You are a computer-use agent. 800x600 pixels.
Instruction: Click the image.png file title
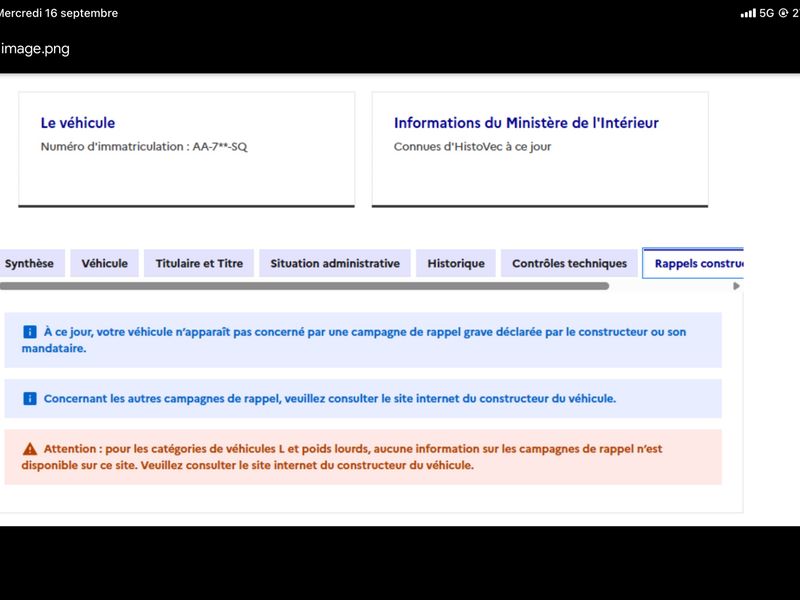coord(35,49)
